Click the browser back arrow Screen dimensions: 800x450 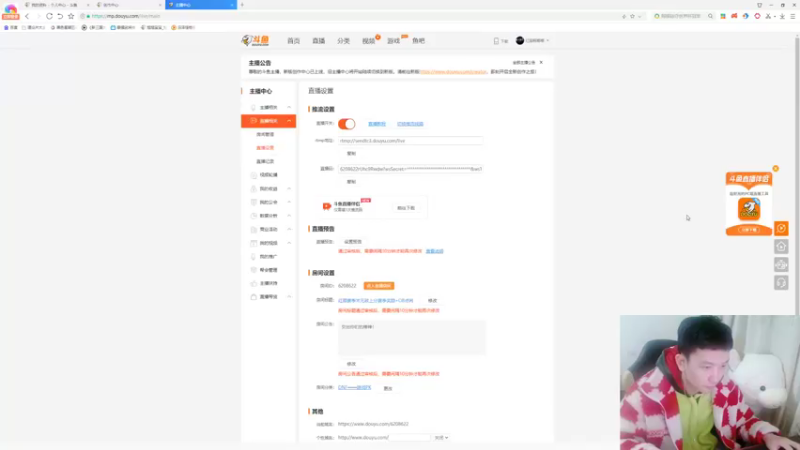pyautogui.click(x=27, y=16)
